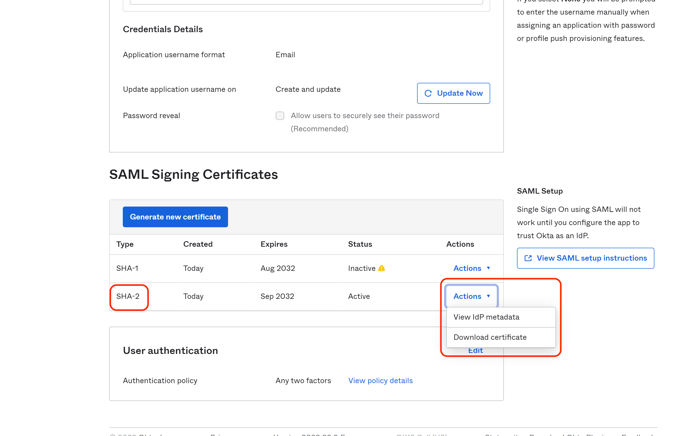
Task: Click the SHA-2 certificate type cell
Action: 128,296
